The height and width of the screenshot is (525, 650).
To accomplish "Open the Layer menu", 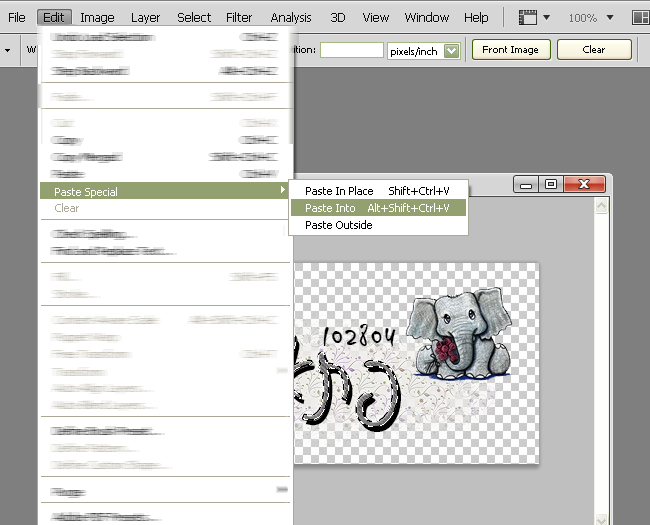I will [146, 17].
